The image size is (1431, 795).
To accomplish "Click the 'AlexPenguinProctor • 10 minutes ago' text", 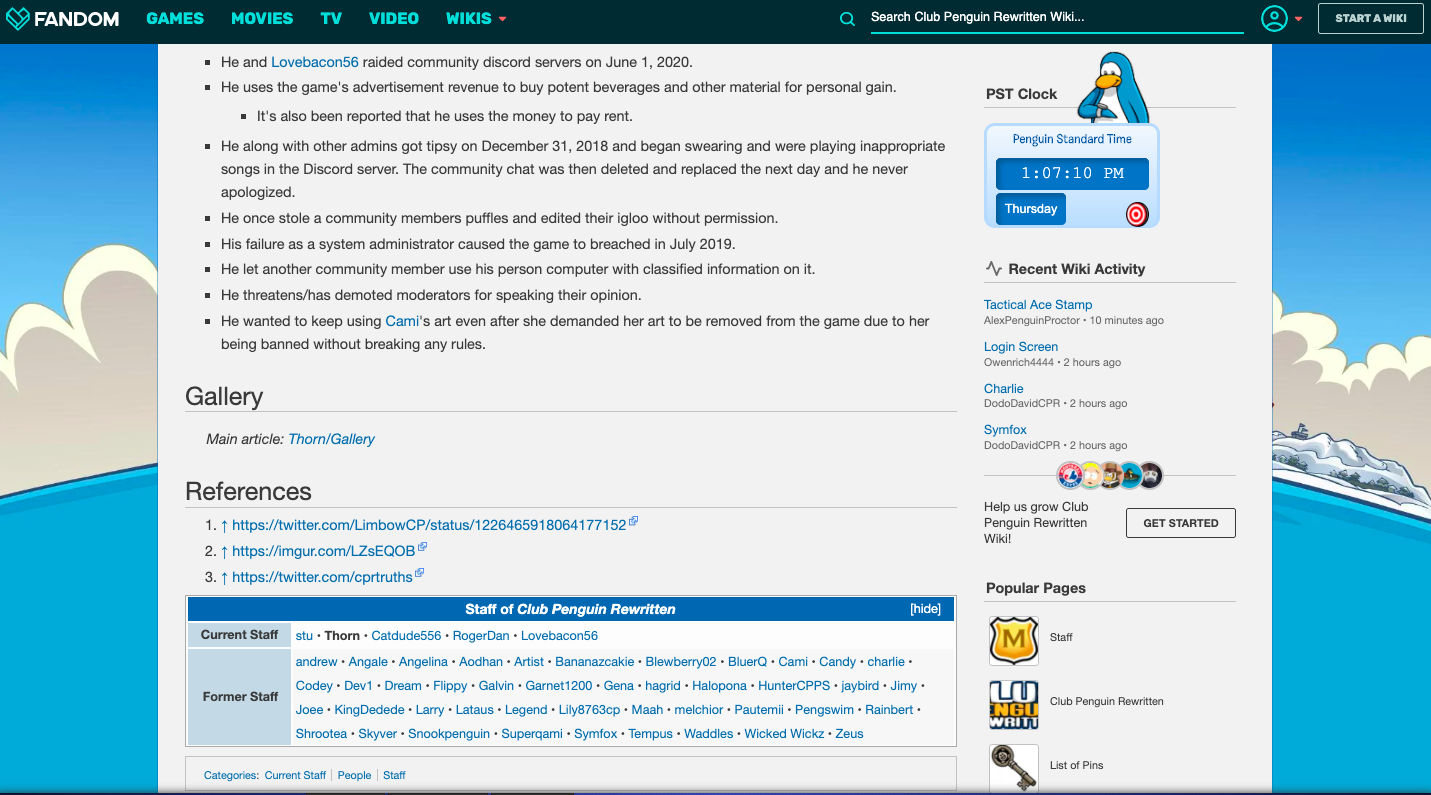I will pyautogui.click(x=1073, y=321).
